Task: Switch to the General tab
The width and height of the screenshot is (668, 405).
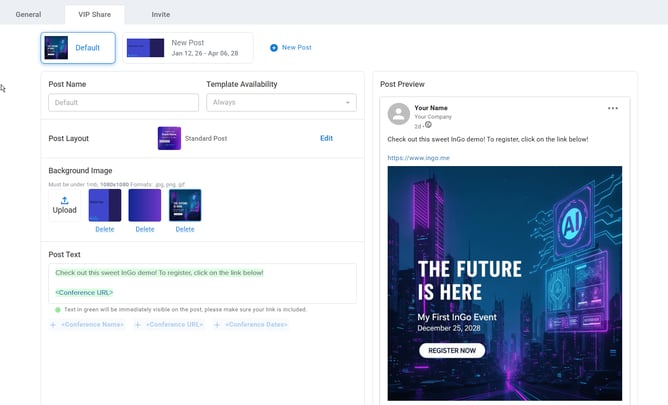Action: (x=28, y=14)
